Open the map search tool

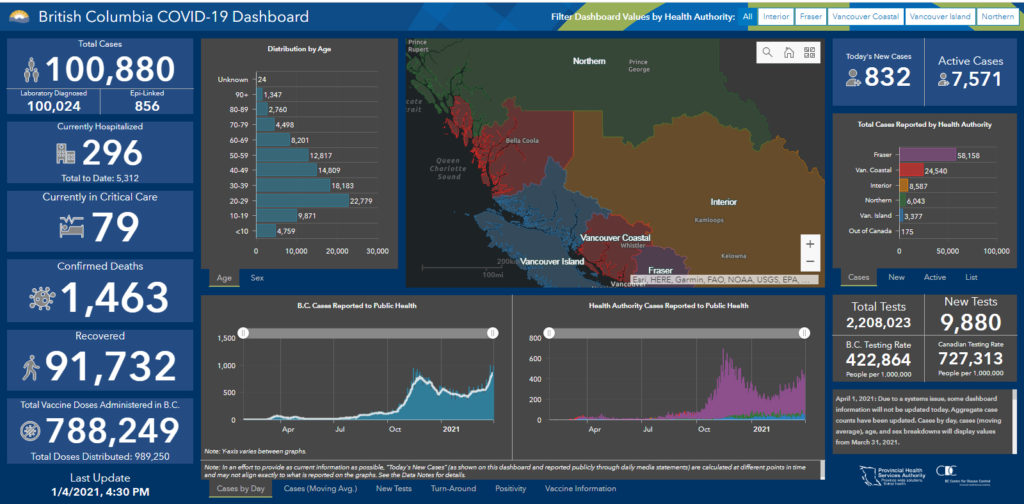coord(767,52)
